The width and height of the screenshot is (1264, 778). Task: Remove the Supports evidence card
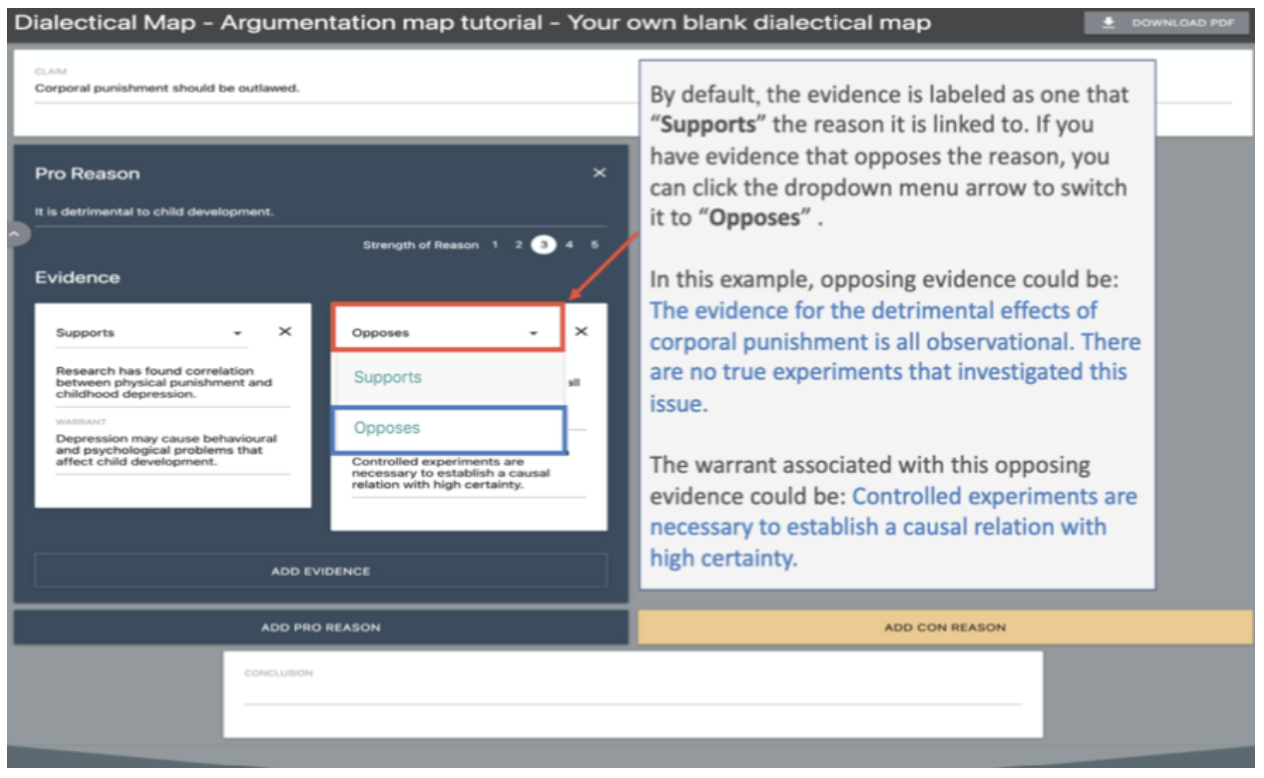[x=285, y=331]
